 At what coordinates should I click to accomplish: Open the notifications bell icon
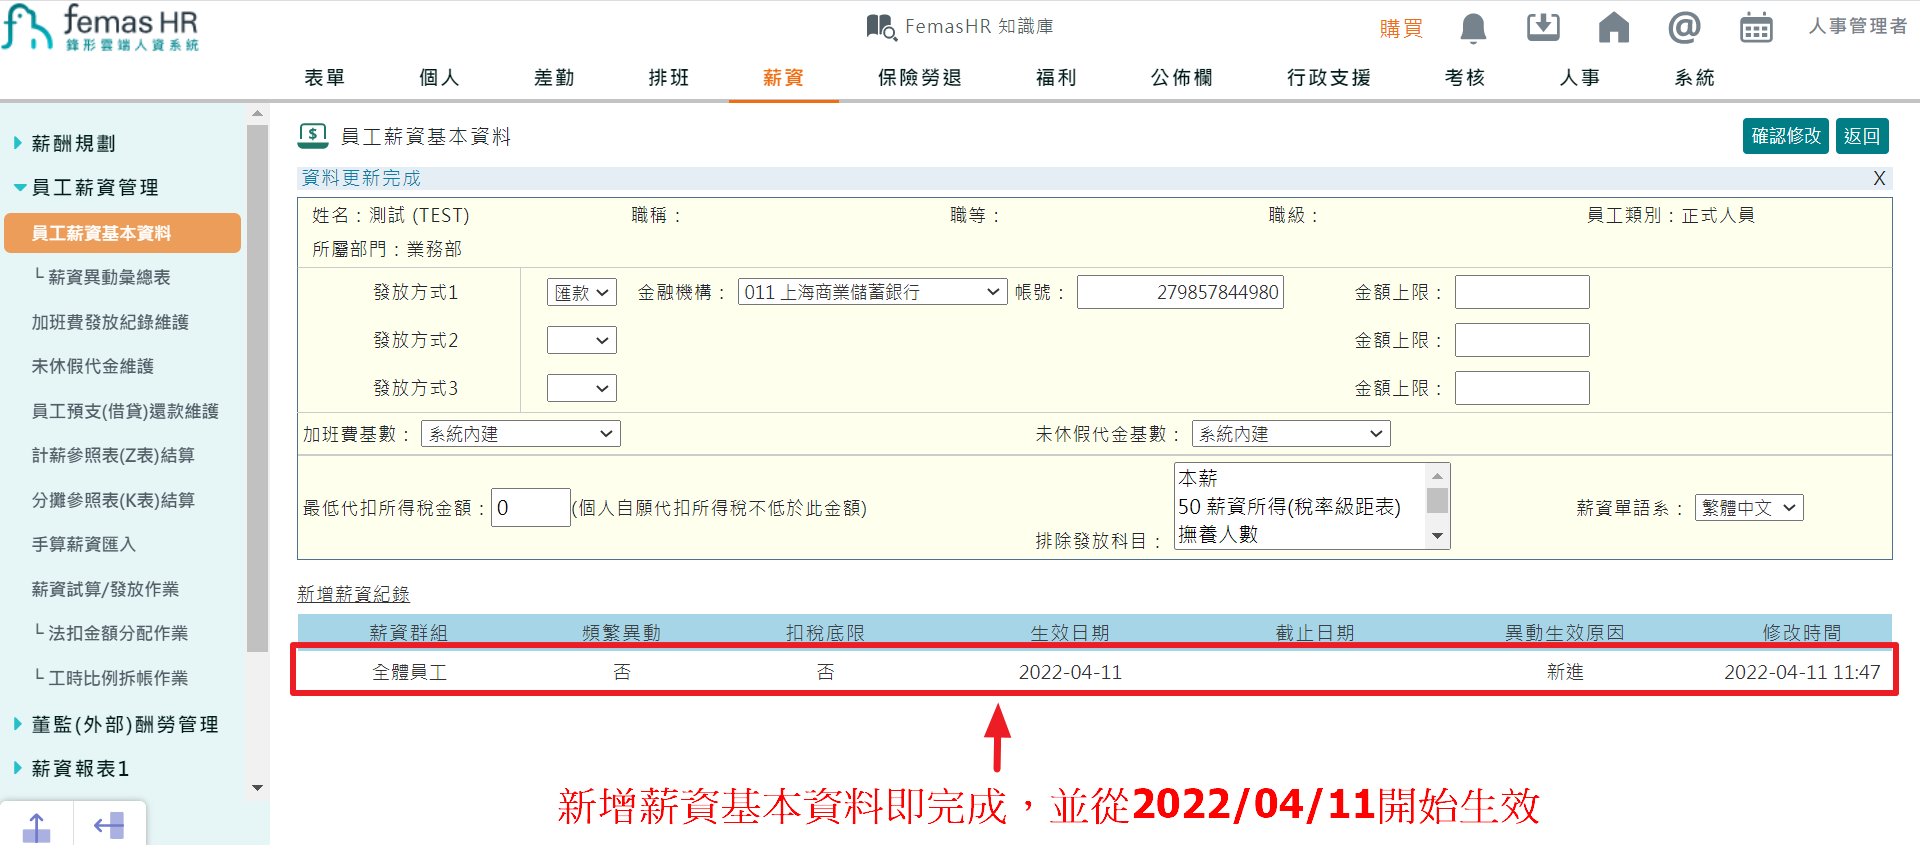point(1473,28)
